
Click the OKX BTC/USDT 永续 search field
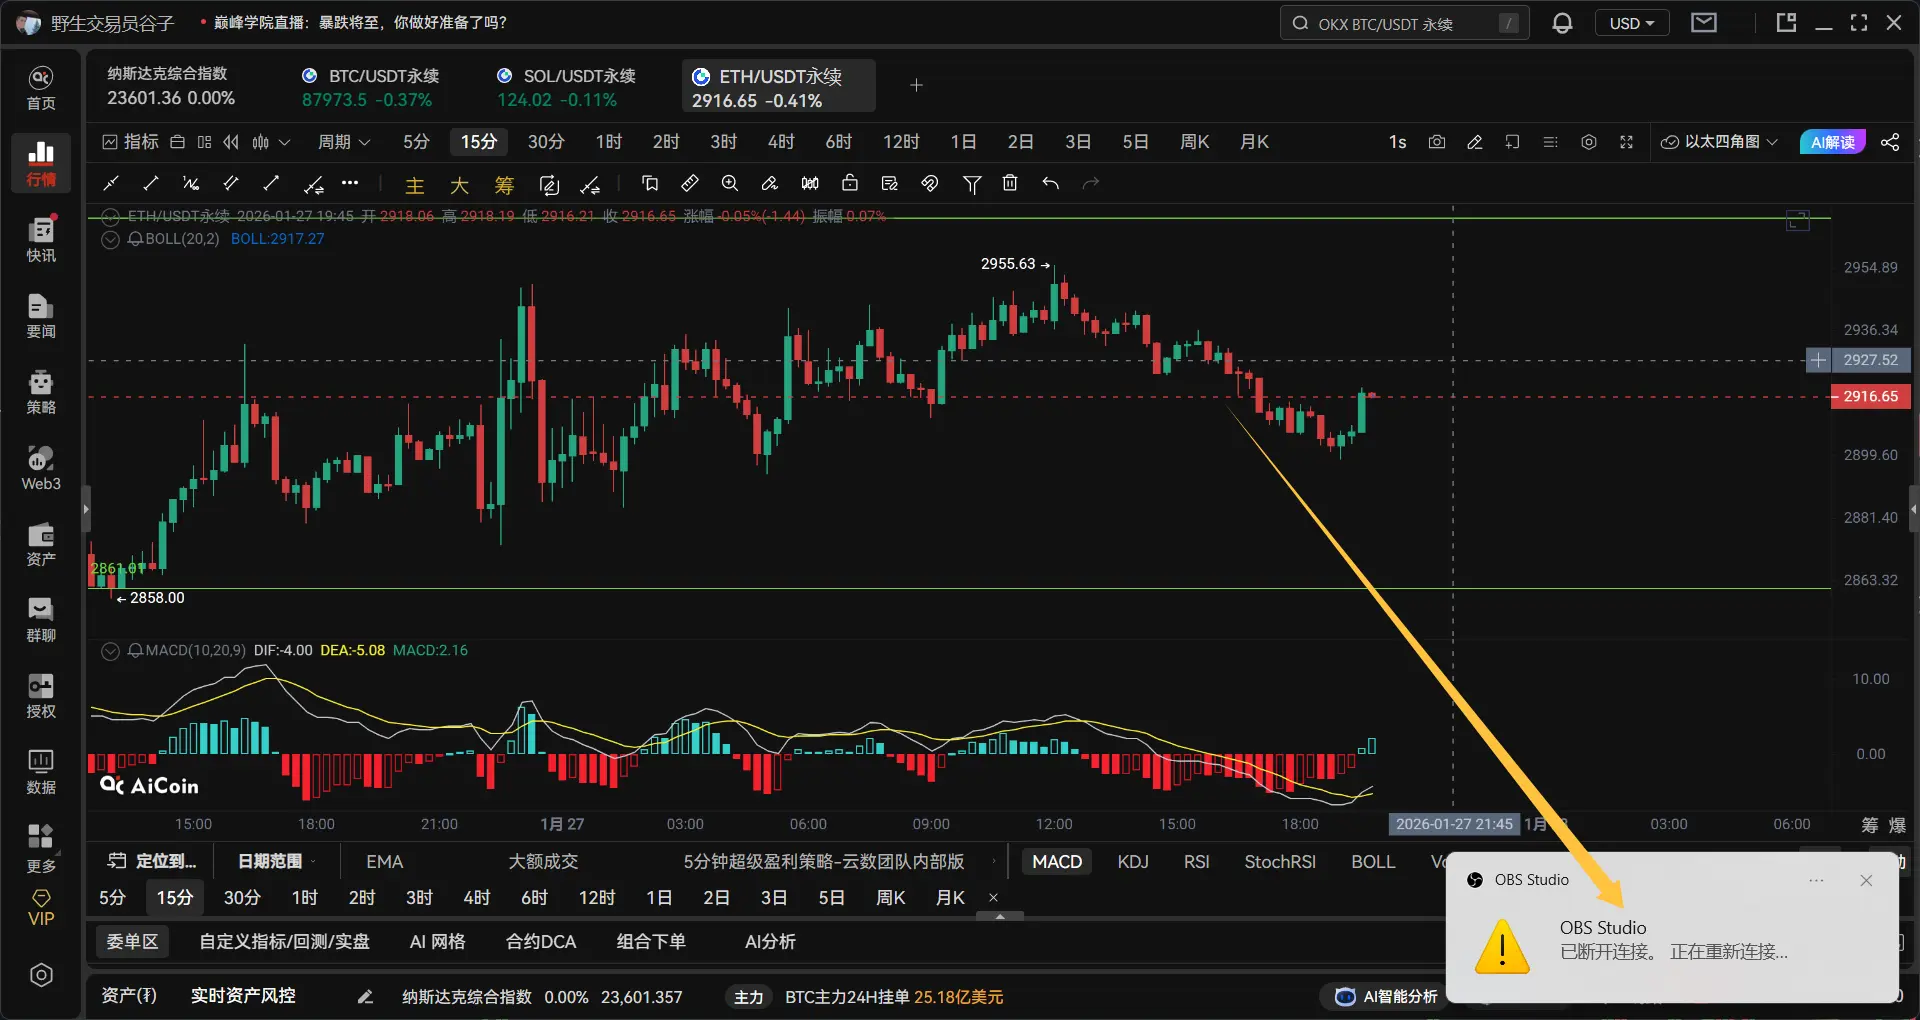1404,23
